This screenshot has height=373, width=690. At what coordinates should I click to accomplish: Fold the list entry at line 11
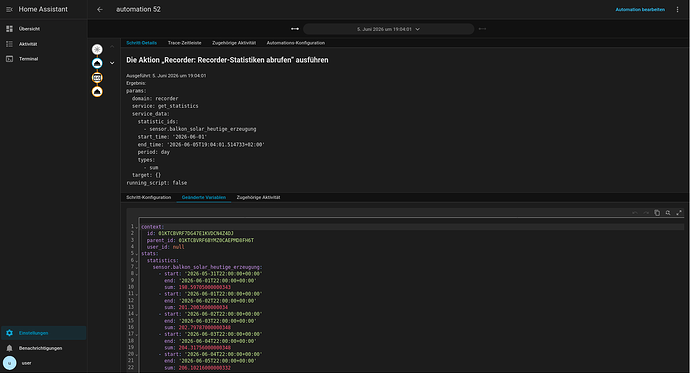137,294
